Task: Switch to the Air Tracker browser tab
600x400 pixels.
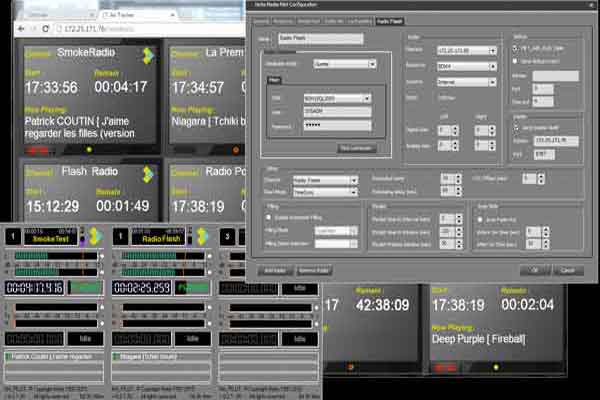Action: tap(137, 15)
